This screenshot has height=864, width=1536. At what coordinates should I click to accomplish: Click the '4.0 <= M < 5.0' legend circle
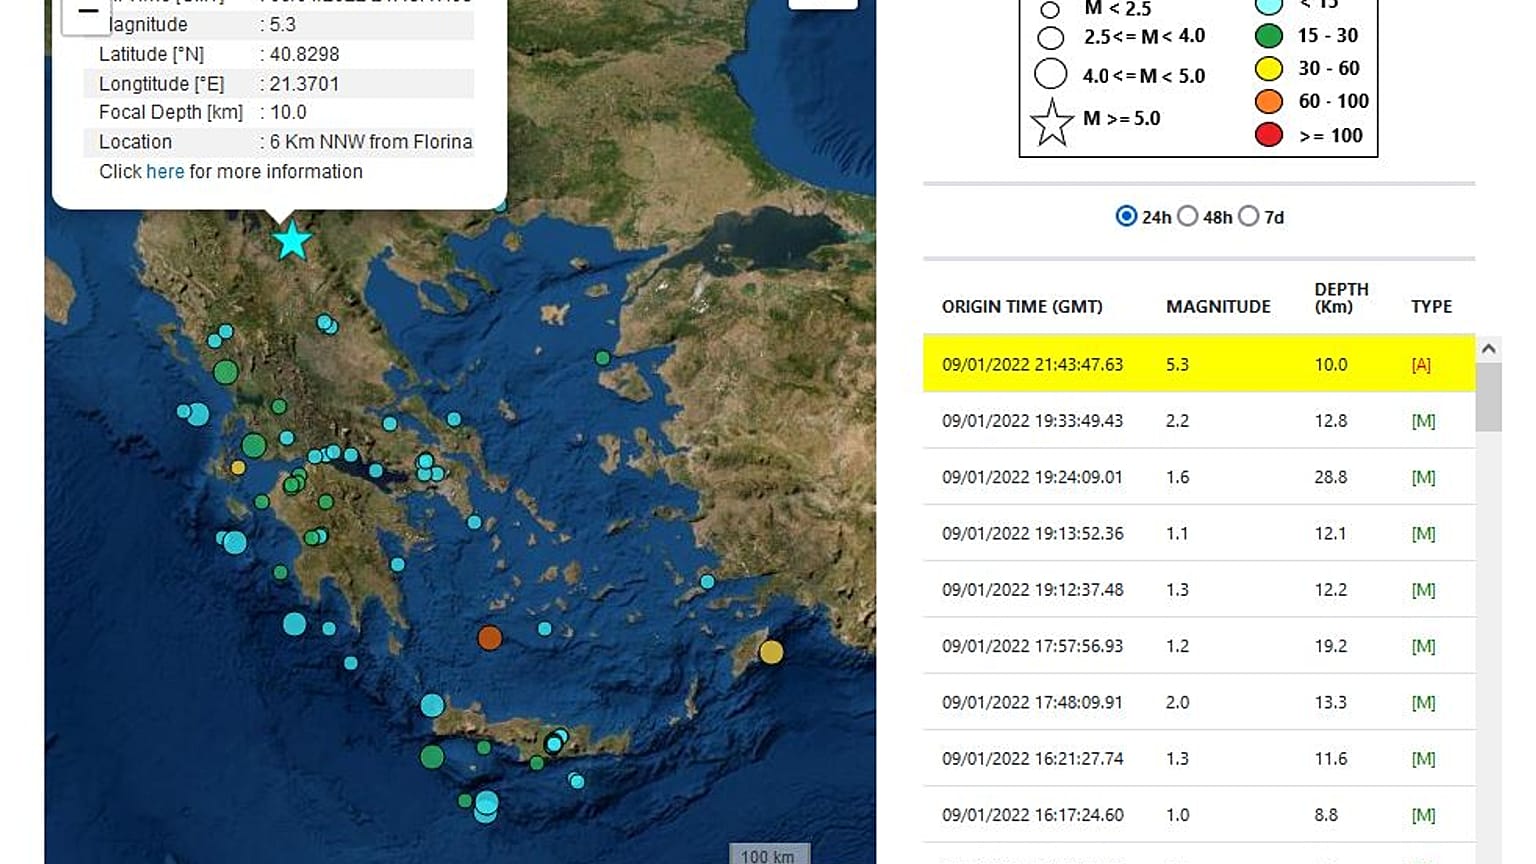pyautogui.click(x=1050, y=74)
